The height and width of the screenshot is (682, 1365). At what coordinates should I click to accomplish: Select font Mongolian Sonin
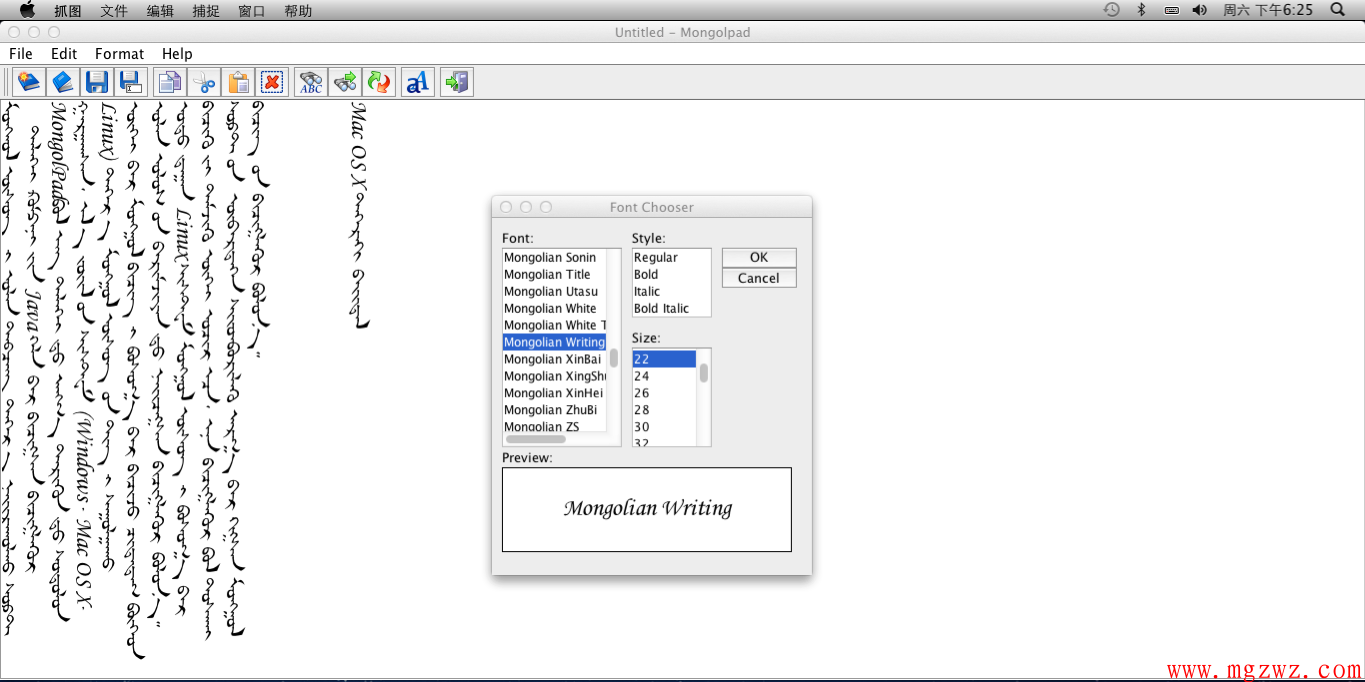point(554,257)
